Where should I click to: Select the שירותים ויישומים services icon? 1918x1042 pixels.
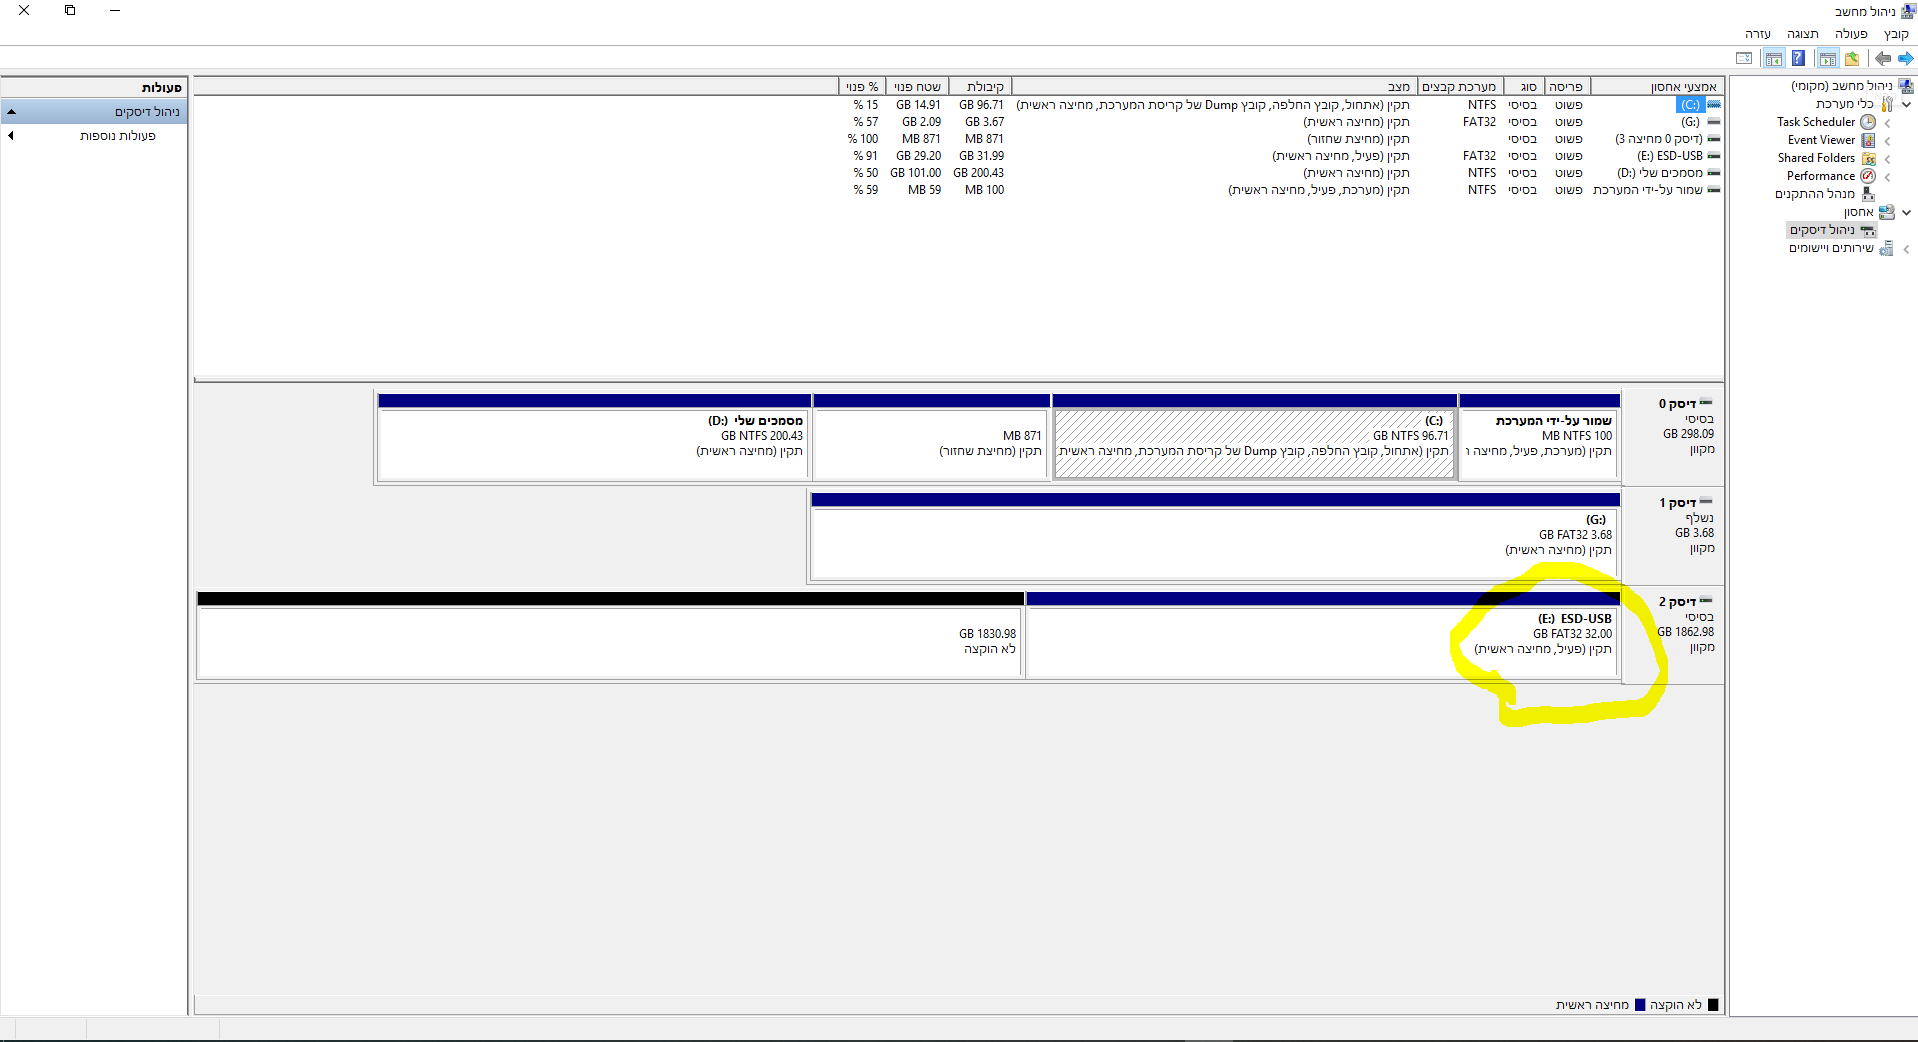pyautogui.click(x=1887, y=248)
